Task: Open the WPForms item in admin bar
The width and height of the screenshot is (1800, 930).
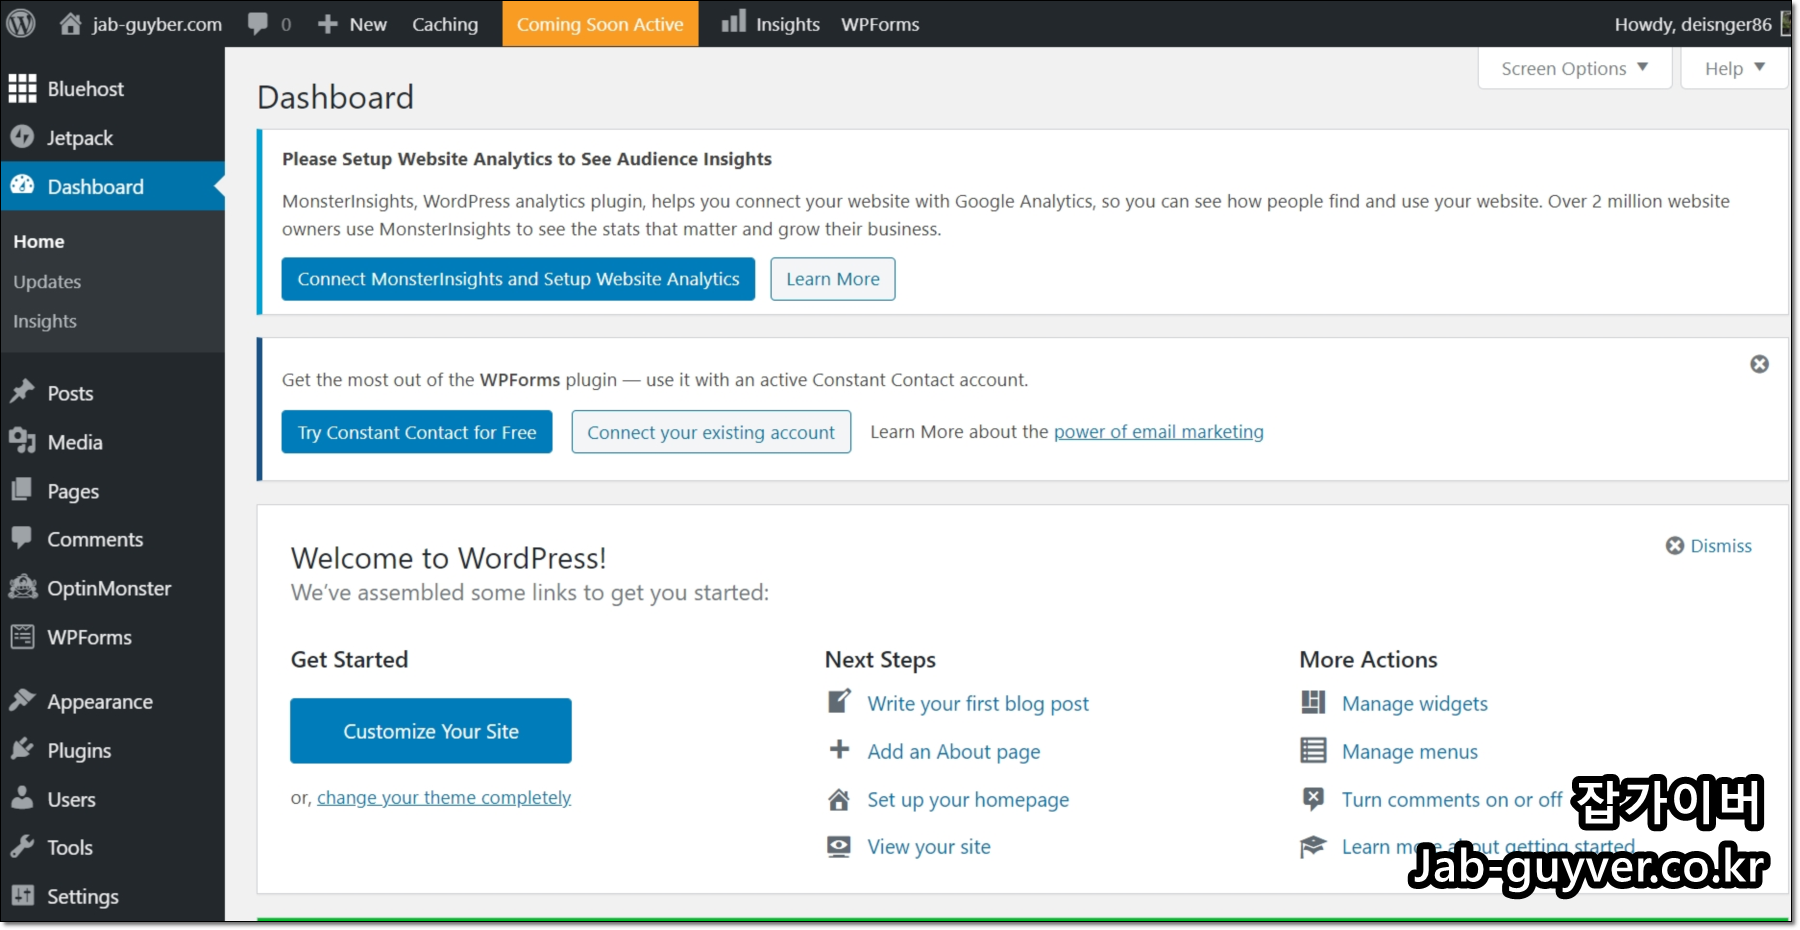Action: [880, 24]
